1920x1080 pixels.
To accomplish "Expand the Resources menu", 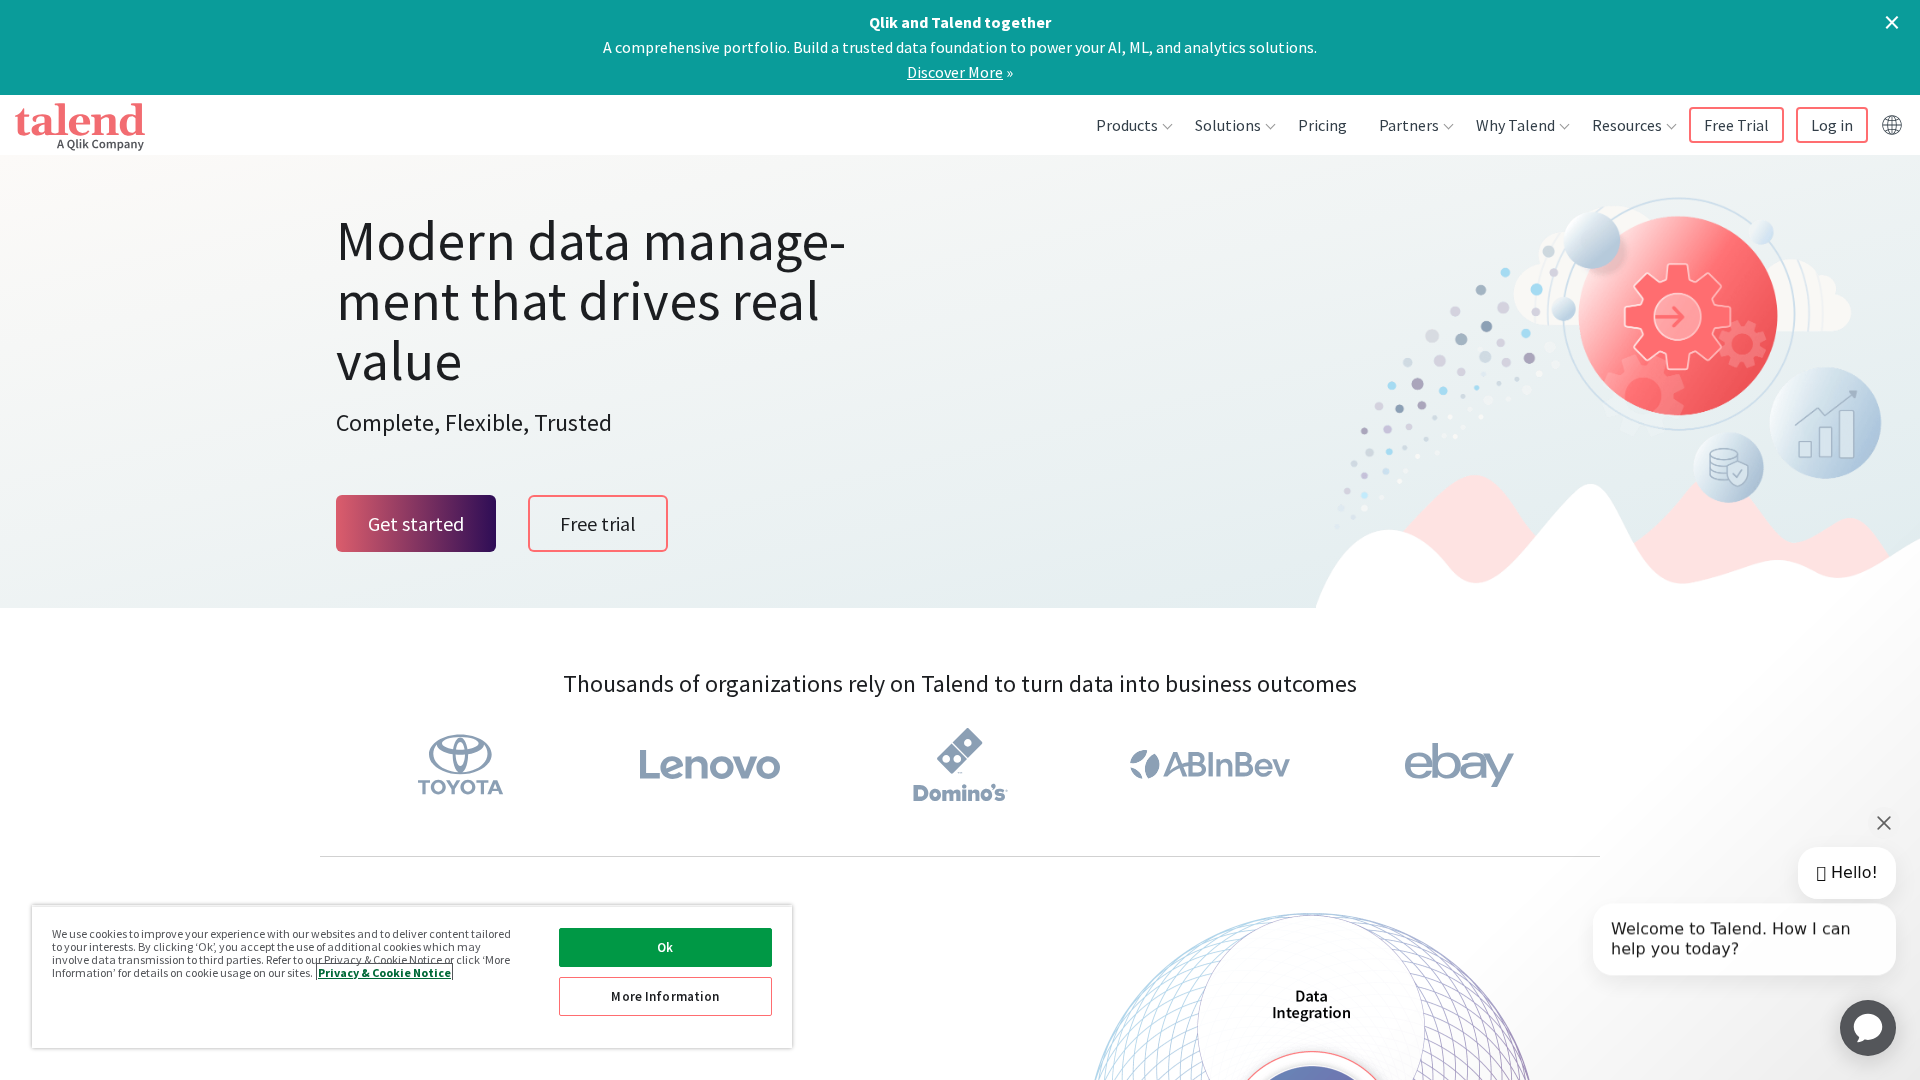I will pyautogui.click(x=1633, y=125).
